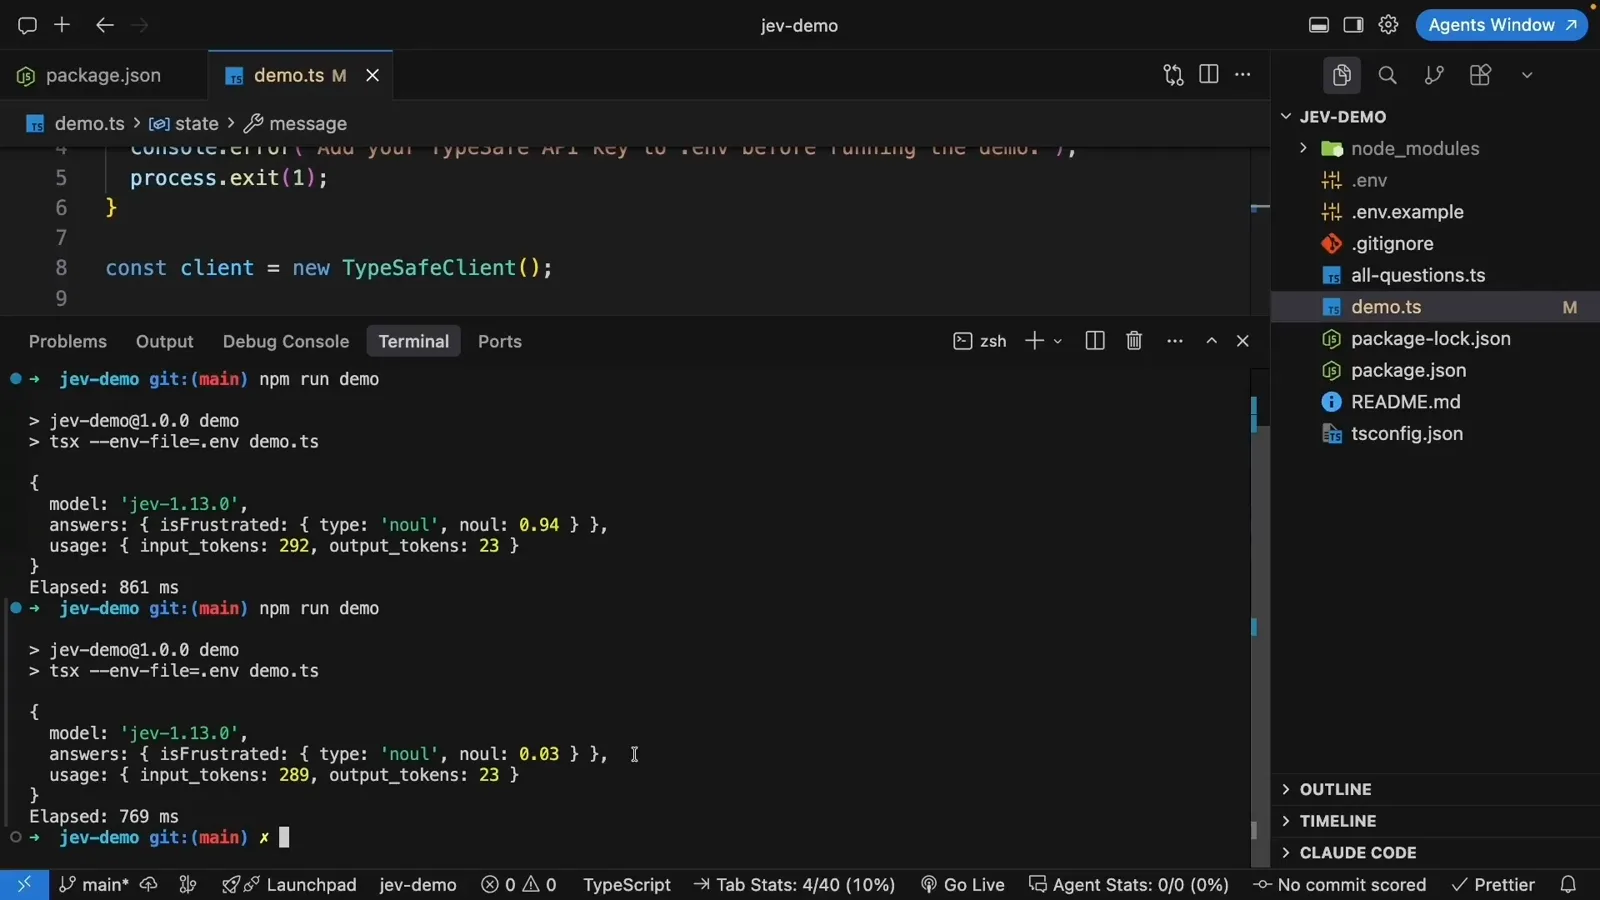Select the Terminal panel tab
1600x900 pixels.
(414, 341)
